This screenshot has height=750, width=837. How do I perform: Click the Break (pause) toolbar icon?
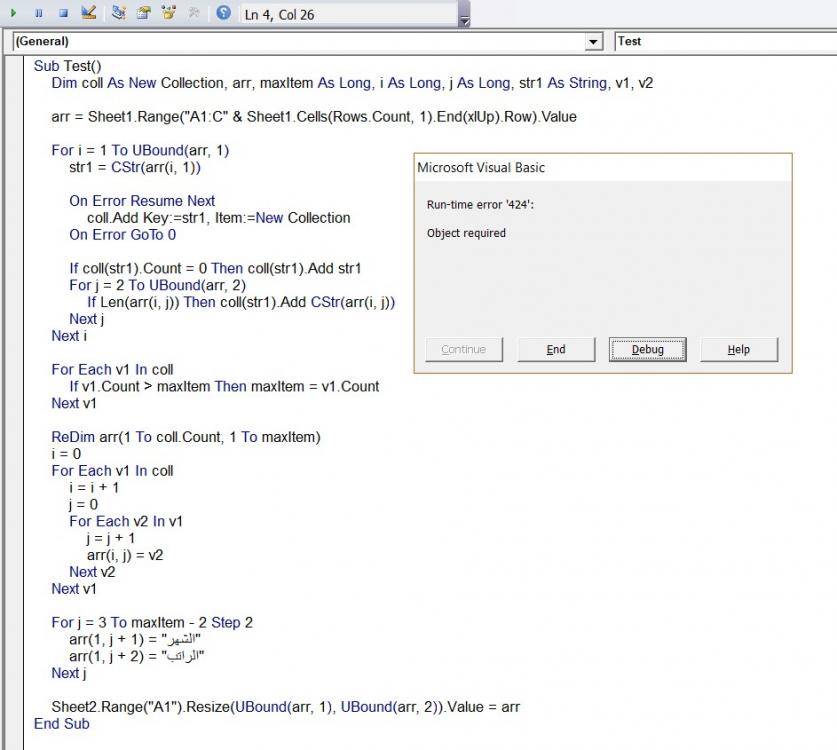point(38,13)
